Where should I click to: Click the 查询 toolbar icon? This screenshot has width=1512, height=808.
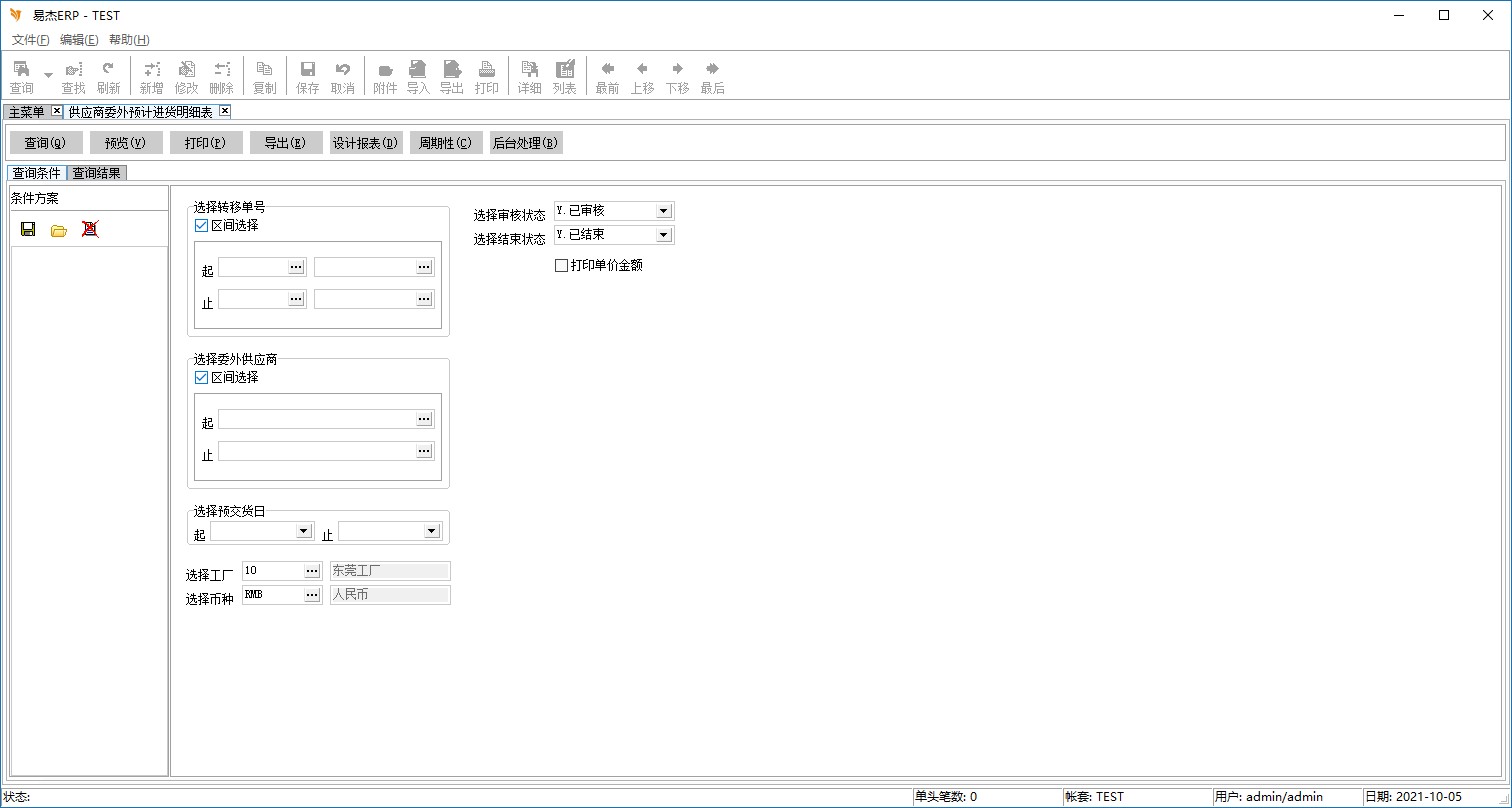pos(21,76)
